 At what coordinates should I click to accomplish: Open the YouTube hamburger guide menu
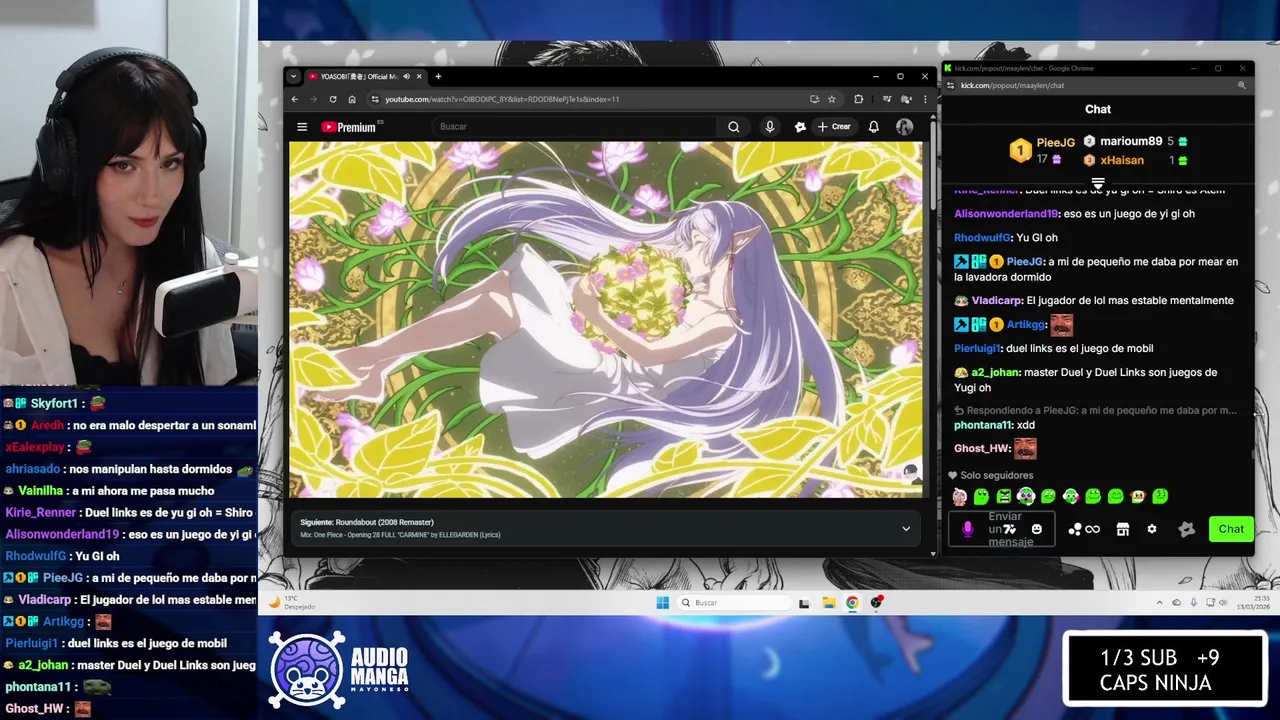click(302, 127)
